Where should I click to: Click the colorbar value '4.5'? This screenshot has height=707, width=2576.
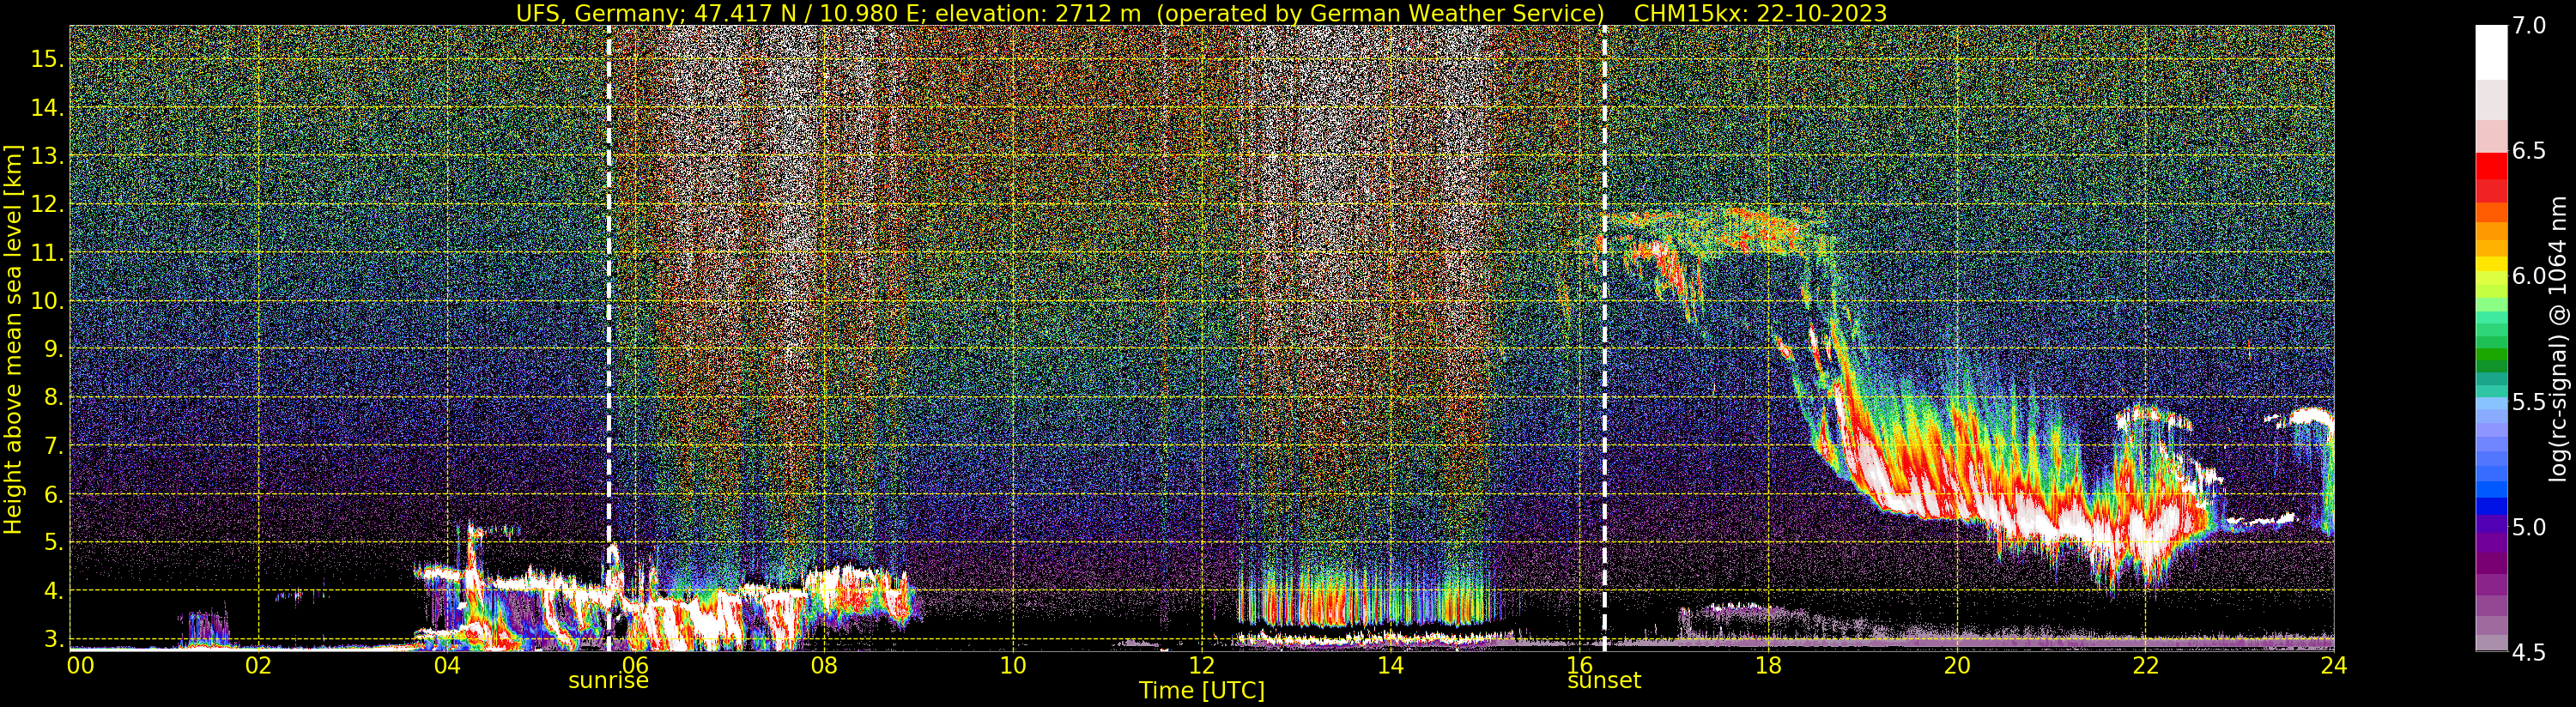pyautogui.click(x=2530, y=653)
